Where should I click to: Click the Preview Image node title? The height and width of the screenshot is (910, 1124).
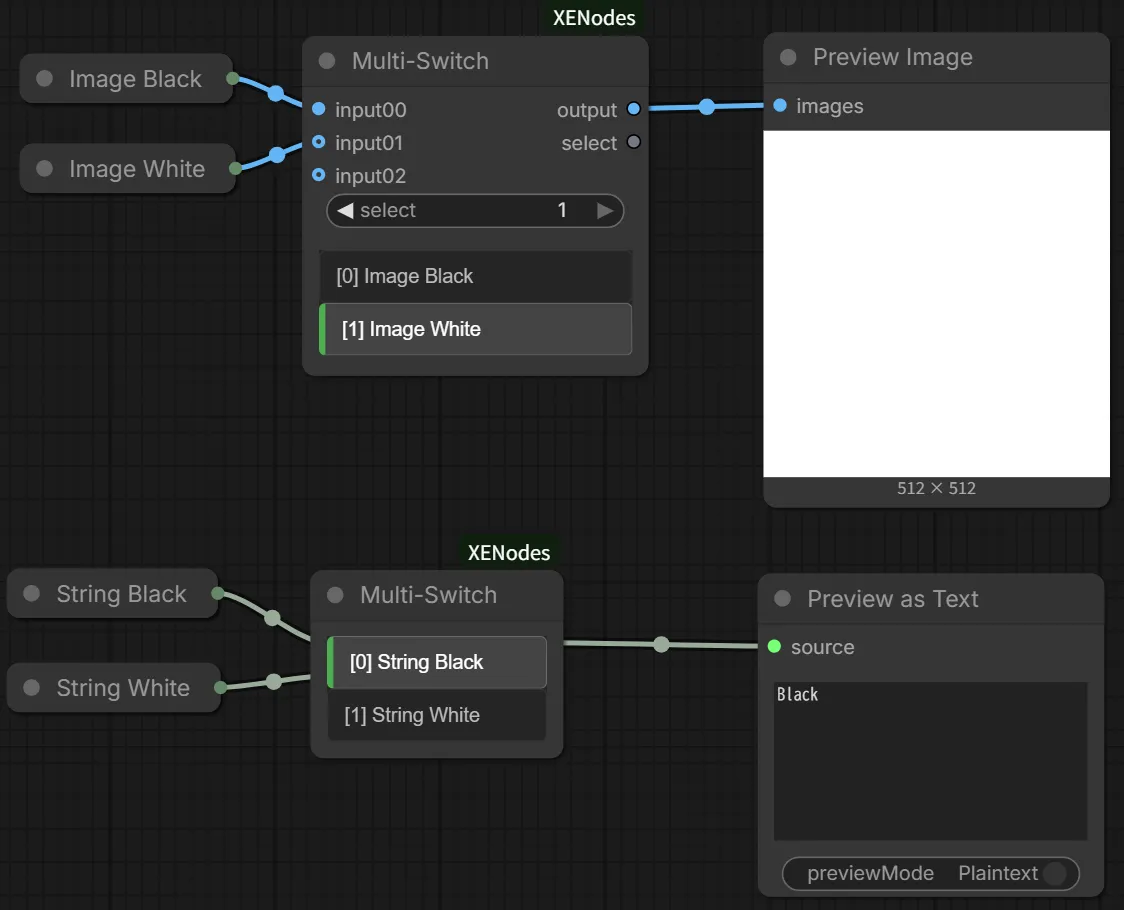pyautogui.click(x=892, y=57)
